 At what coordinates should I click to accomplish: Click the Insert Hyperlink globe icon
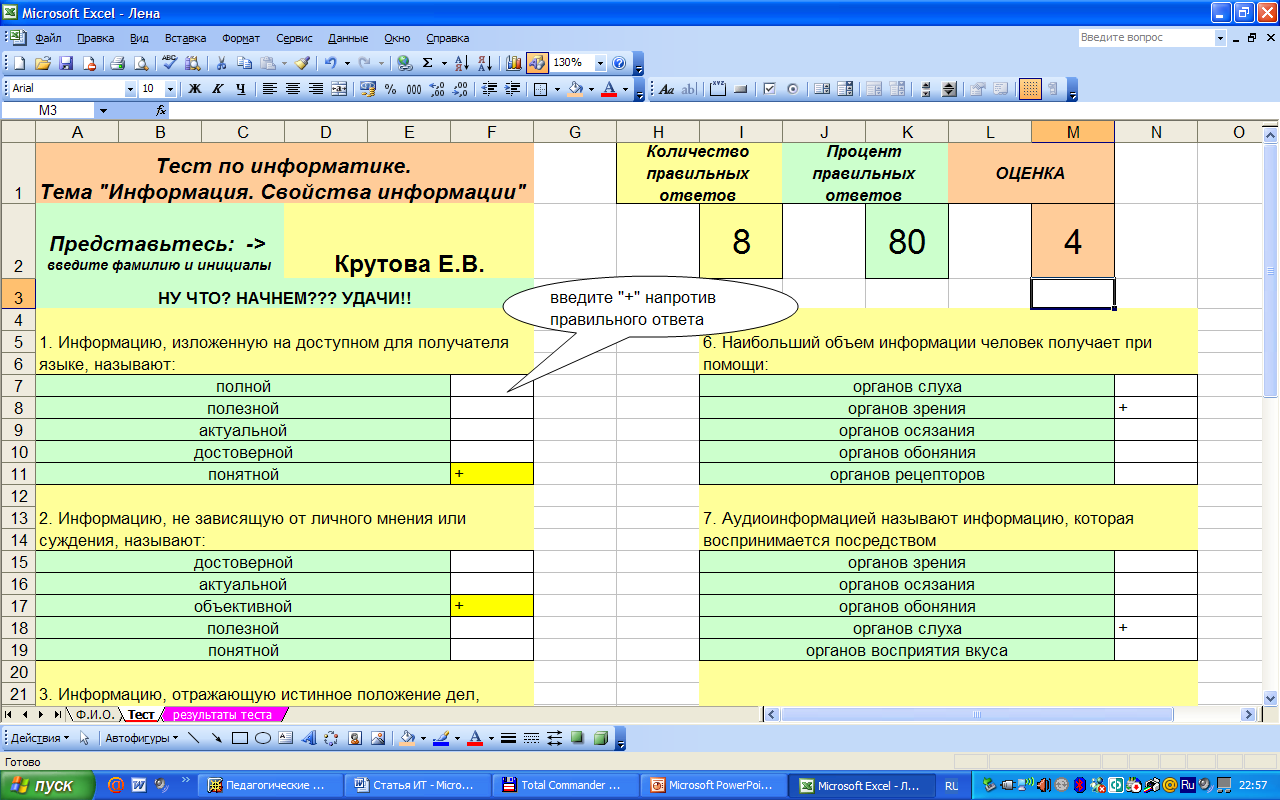pyautogui.click(x=404, y=63)
